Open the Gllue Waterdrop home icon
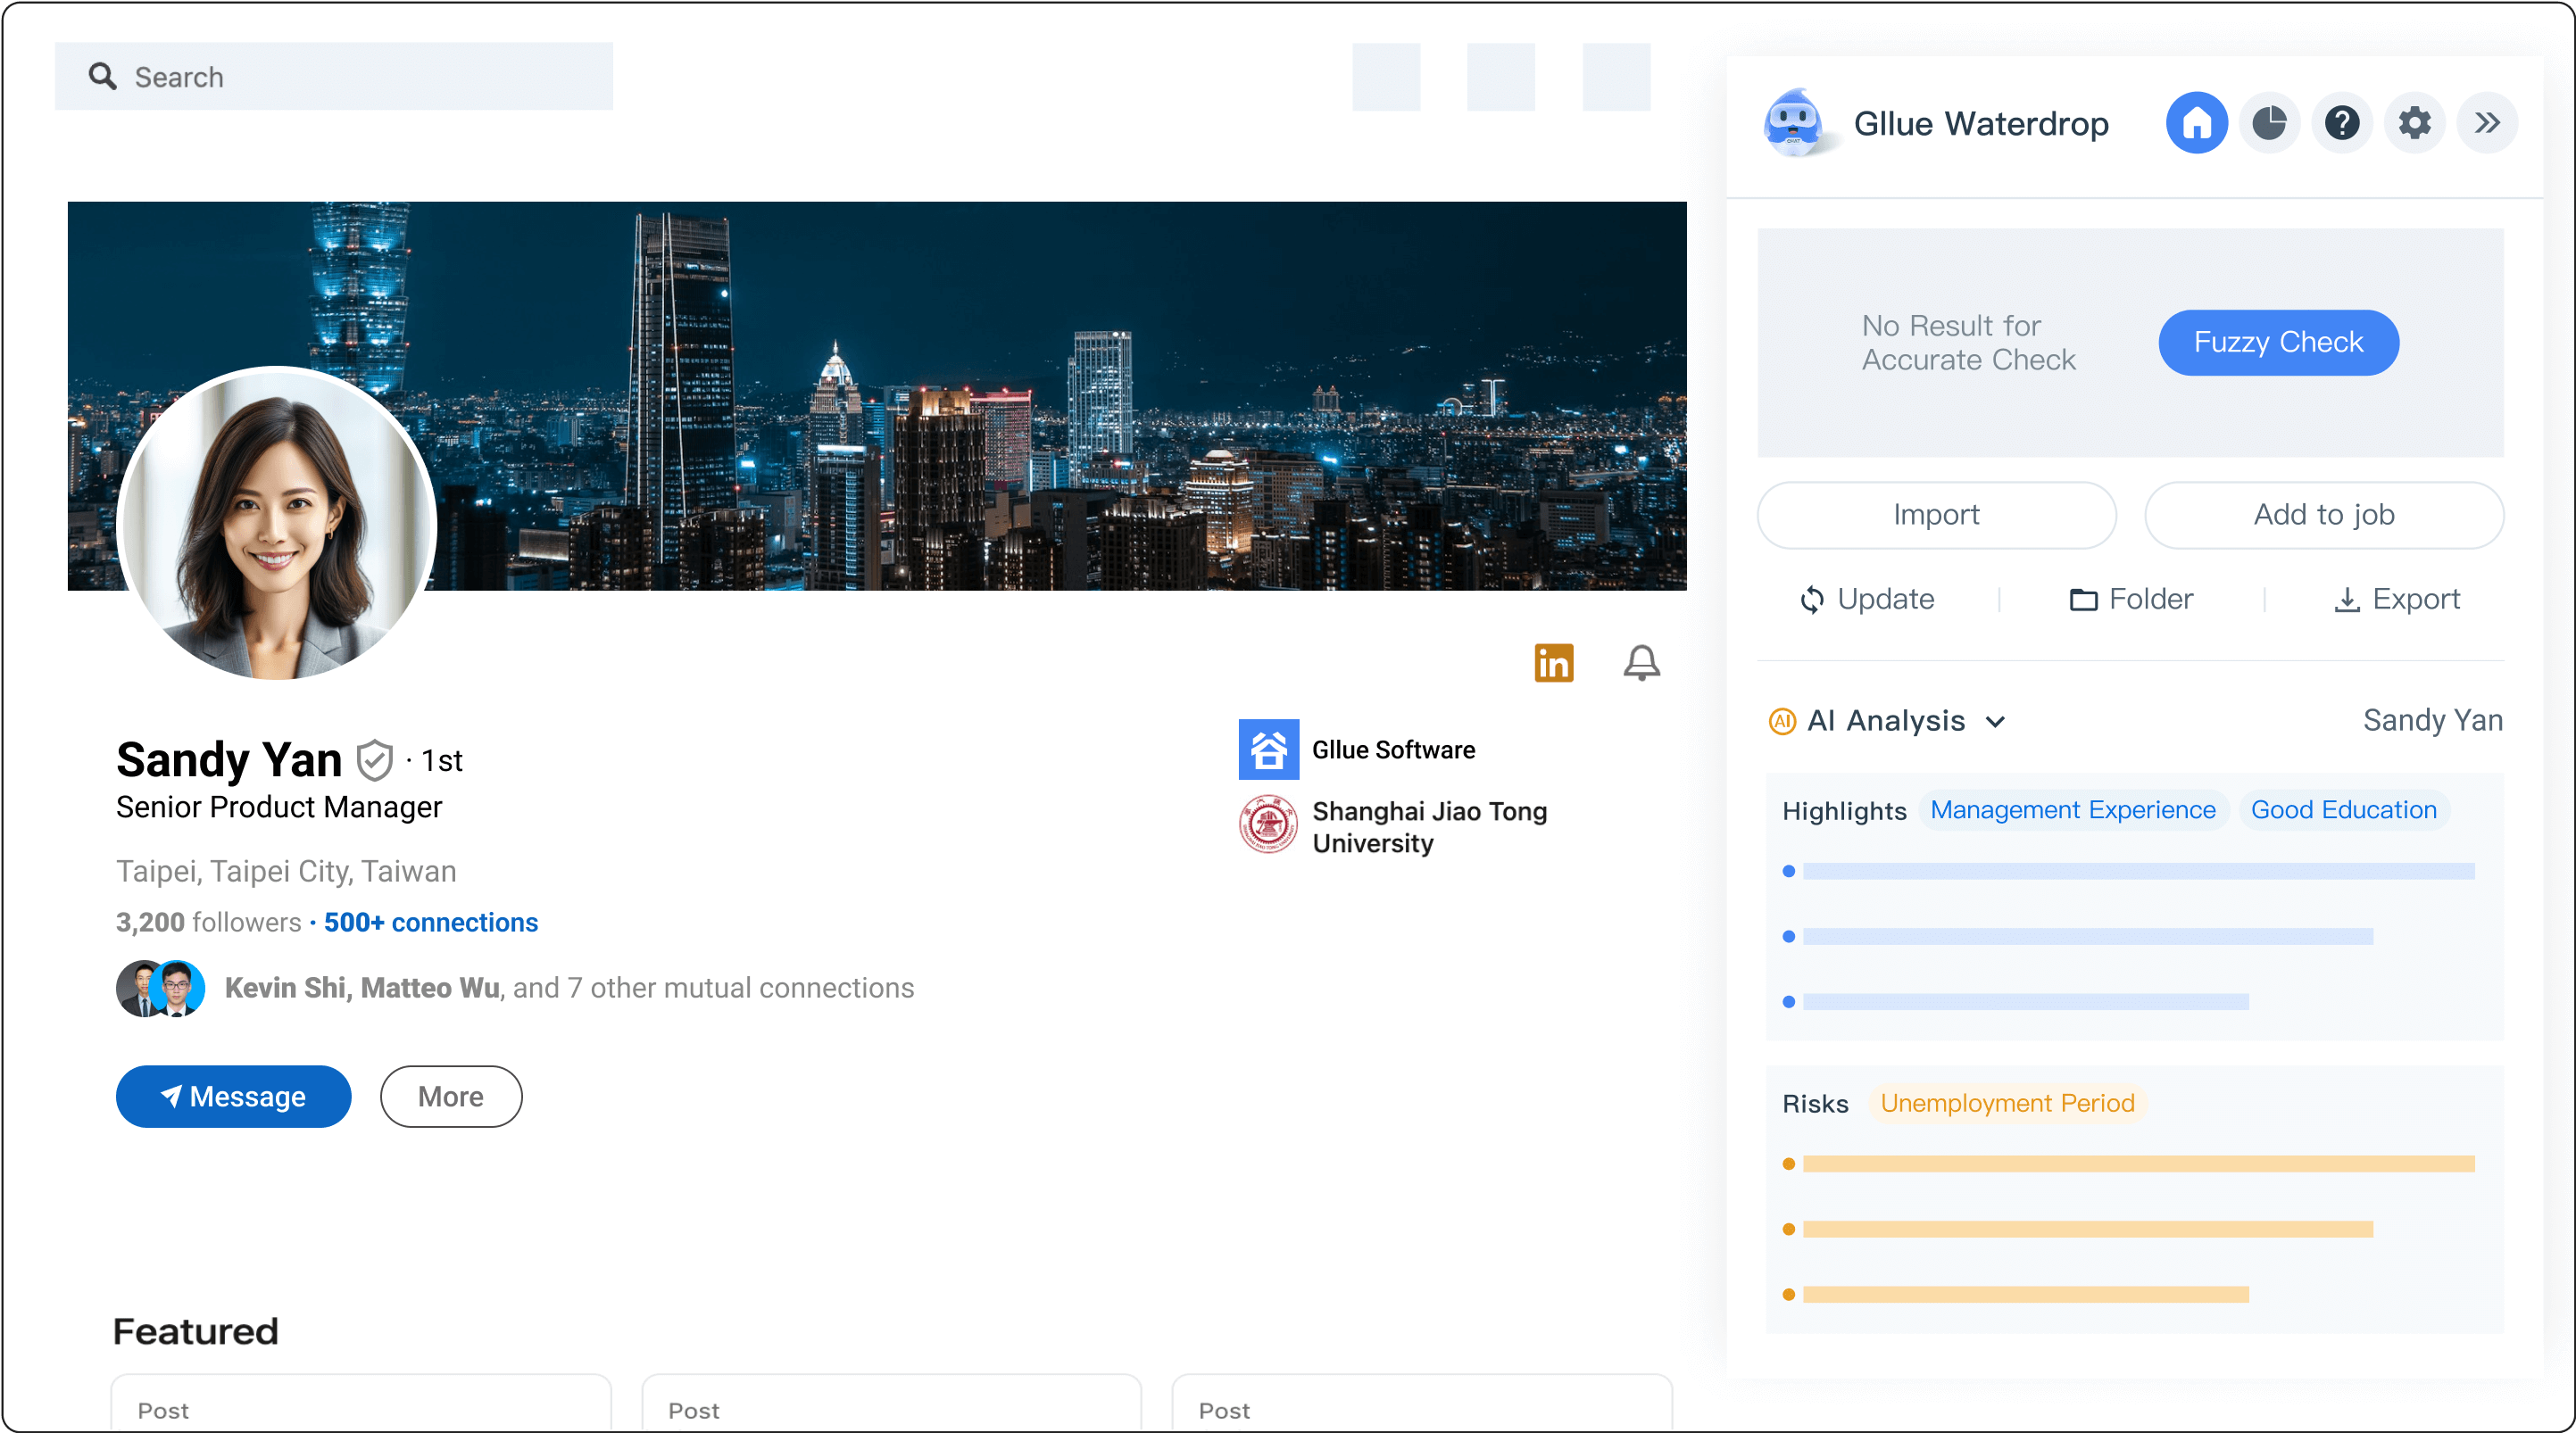The width and height of the screenshot is (2576, 1433). tap(2196, 123)
